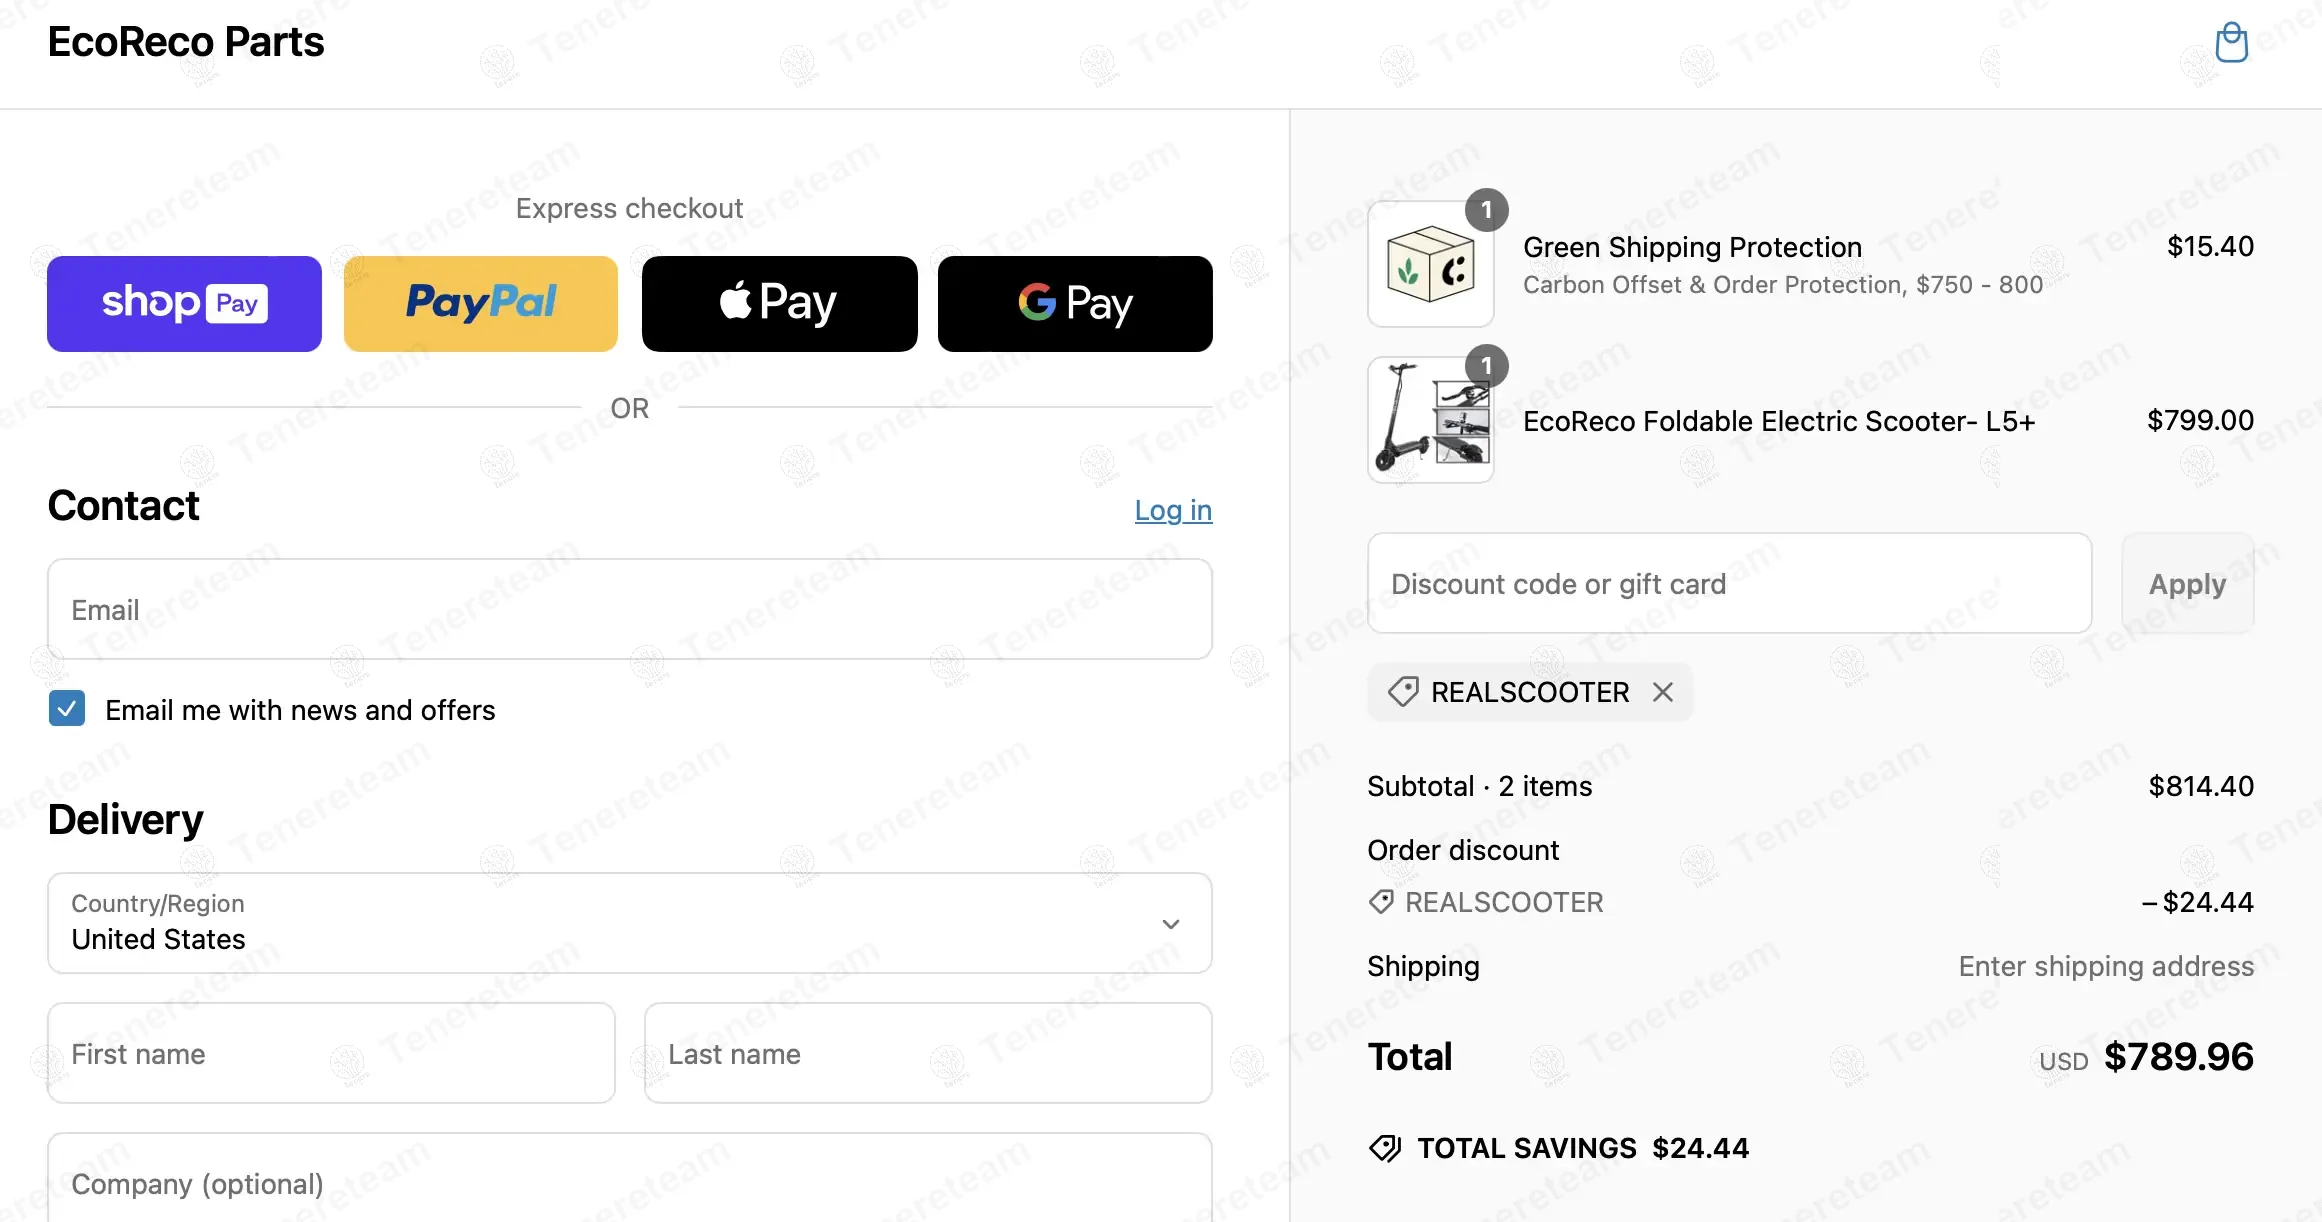Screen dimensions: 2322x1222
Task: Click the Total Savings tag icon
Action: pyautogui.click(x=1385, y=1148)
